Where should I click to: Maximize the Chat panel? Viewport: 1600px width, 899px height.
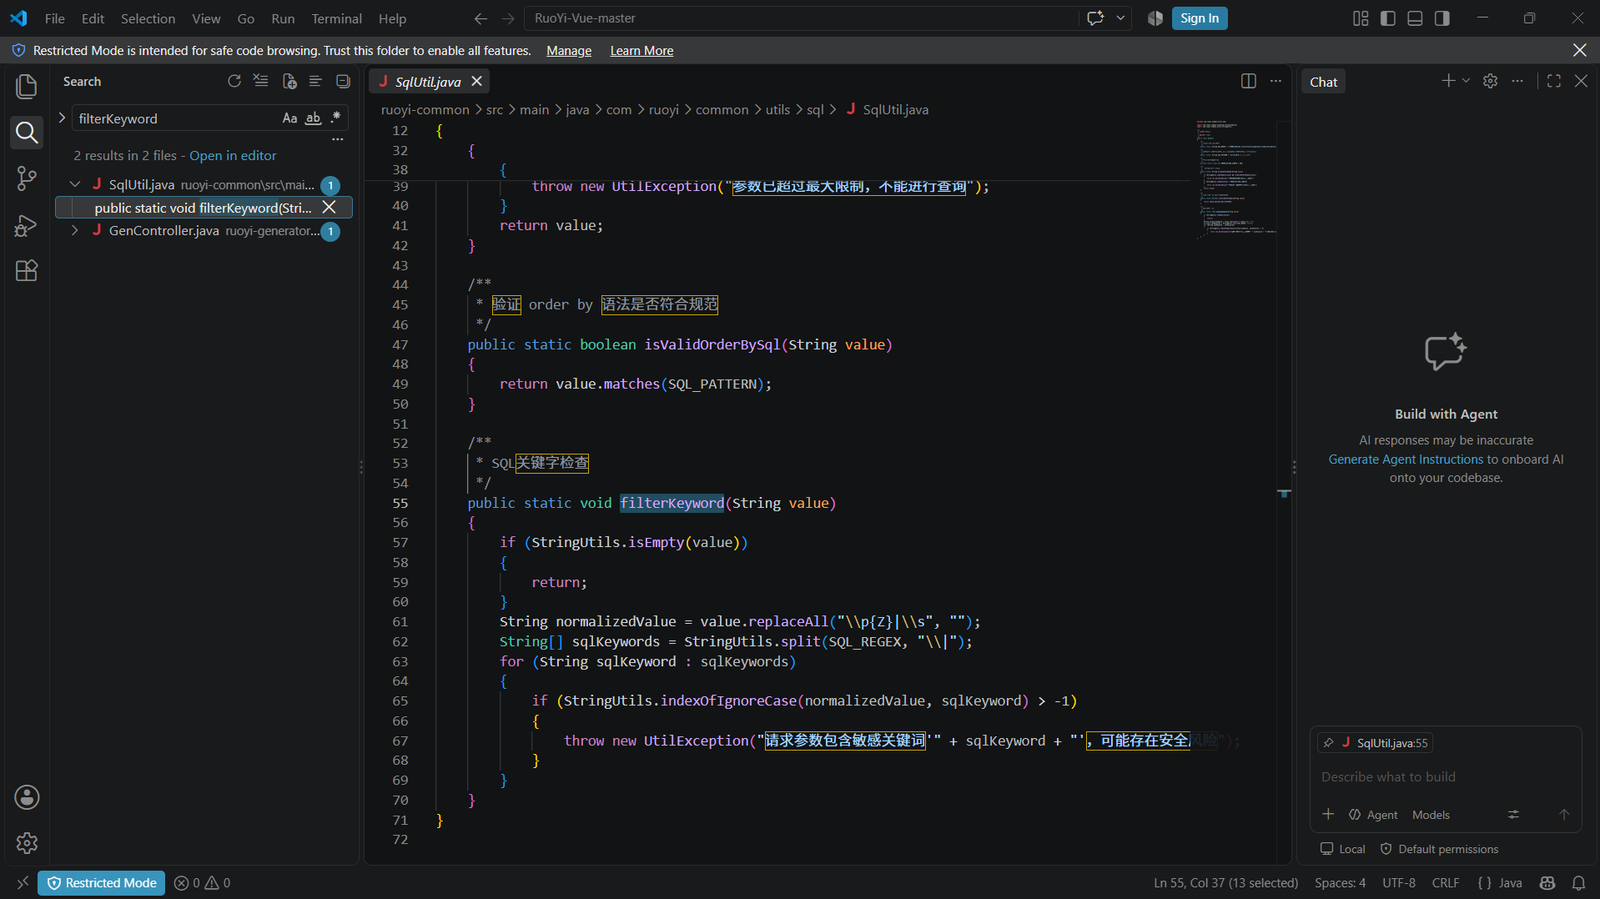pyautogui.click(x=1554, y=81)
